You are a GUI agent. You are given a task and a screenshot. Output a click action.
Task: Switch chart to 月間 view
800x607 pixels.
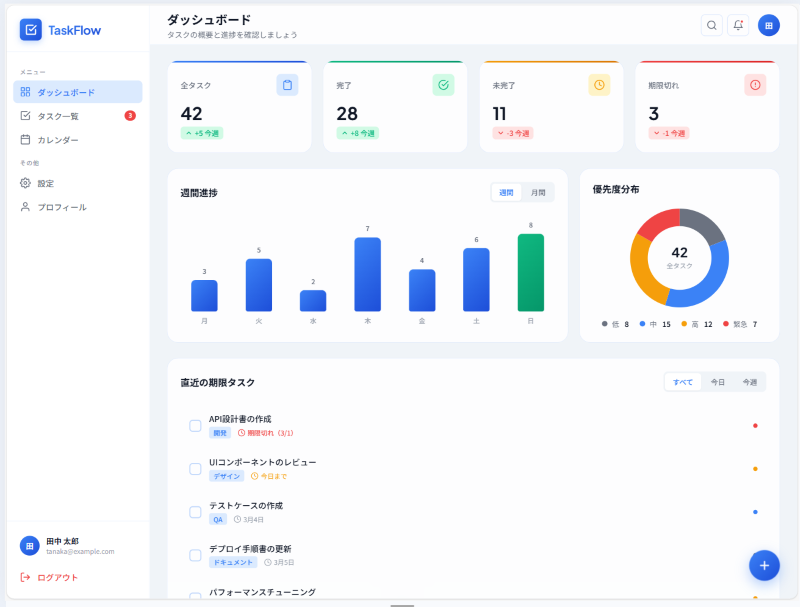click(x=538, y=192)
